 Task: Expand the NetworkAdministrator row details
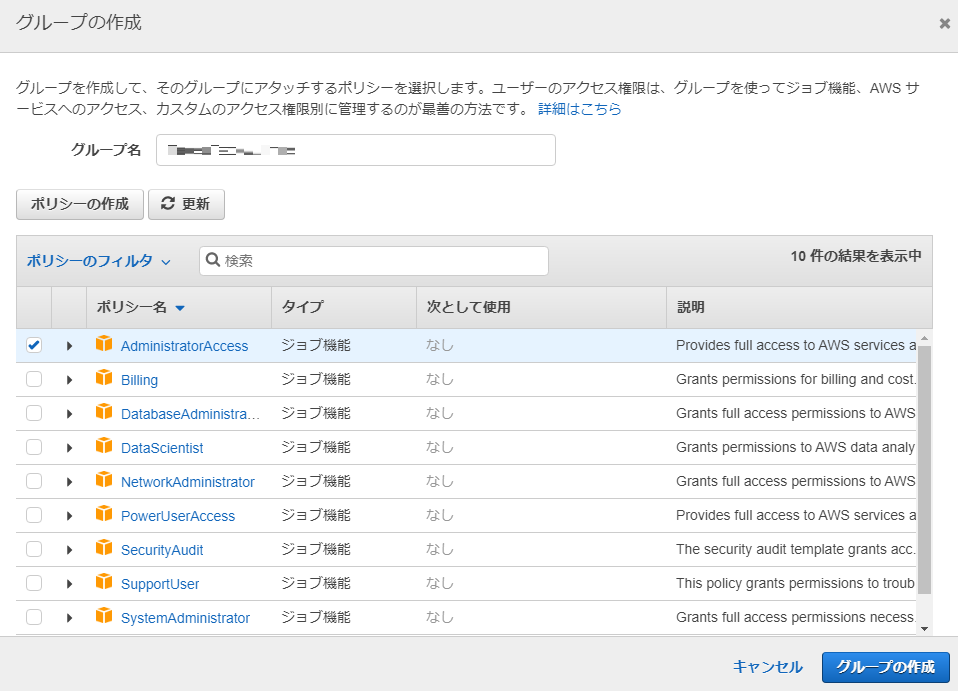coord(69,482)
